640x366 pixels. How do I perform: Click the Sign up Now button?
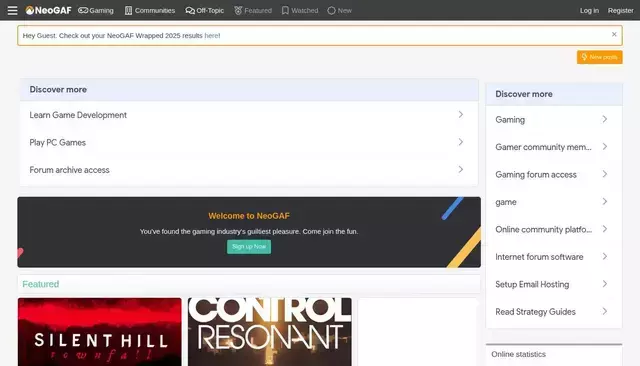[x=249, y=246]
